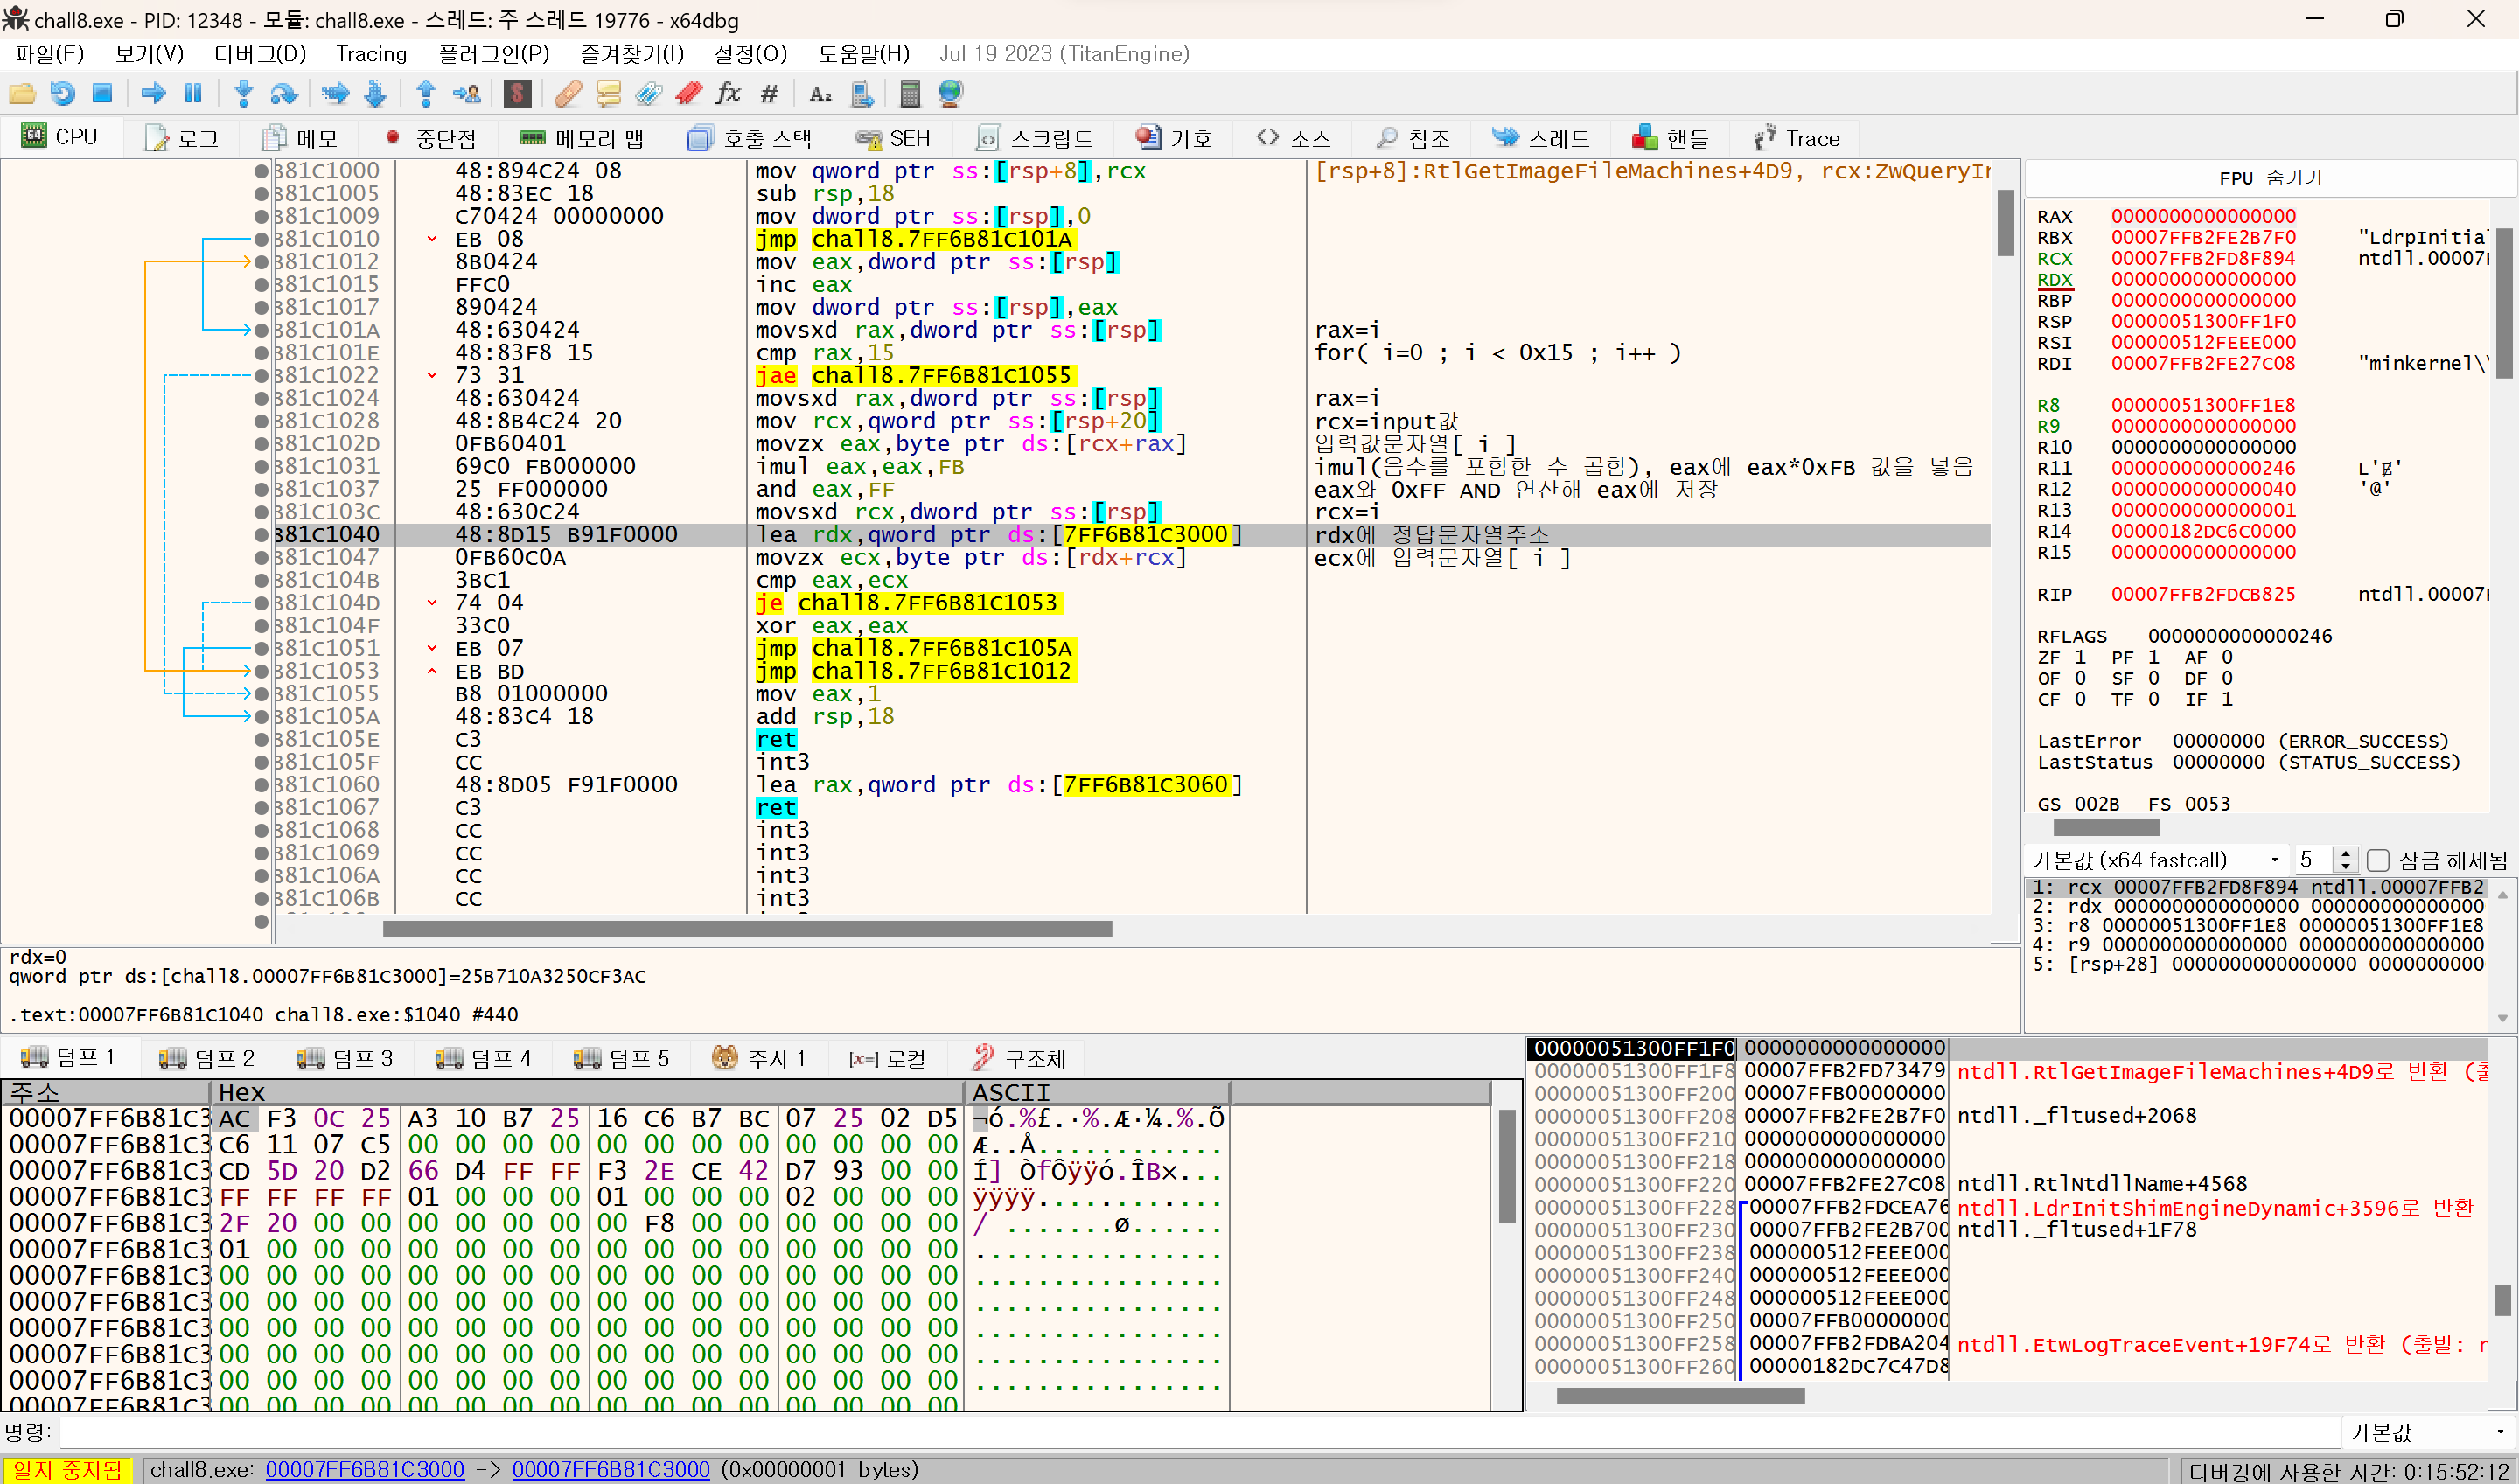Open the calculator toolbar icon
This screenshot has width=2519, height=1484.
pos(909,94)
